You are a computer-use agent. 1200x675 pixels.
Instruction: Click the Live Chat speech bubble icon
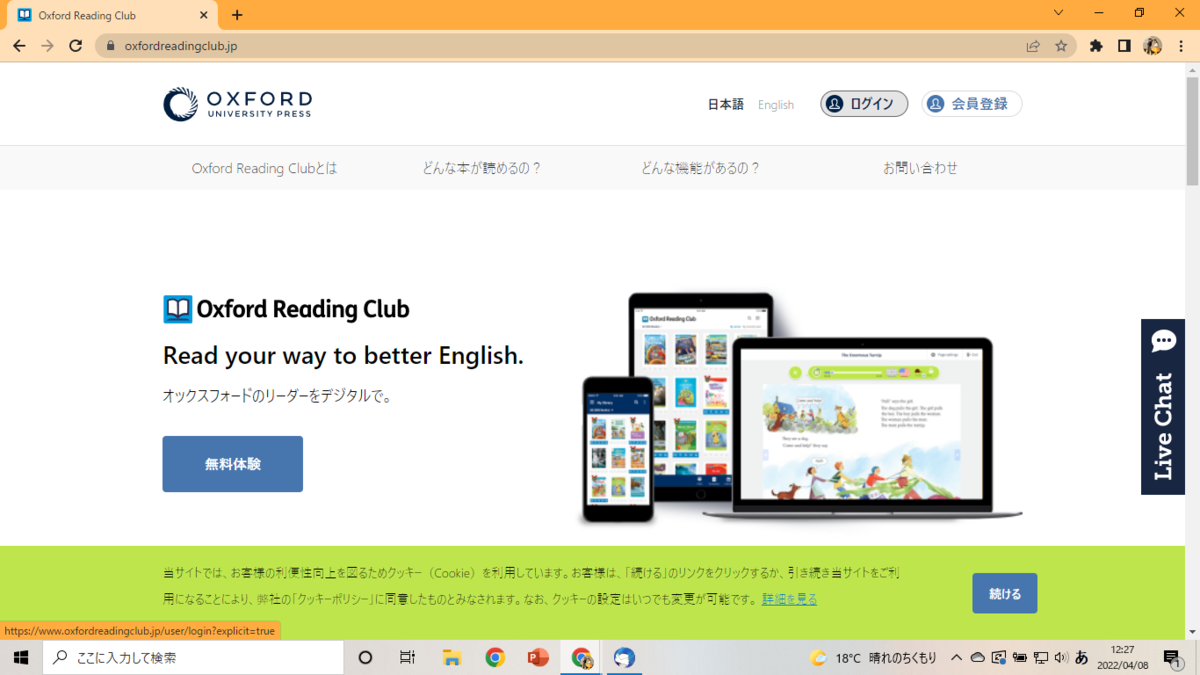point(1164,342)
